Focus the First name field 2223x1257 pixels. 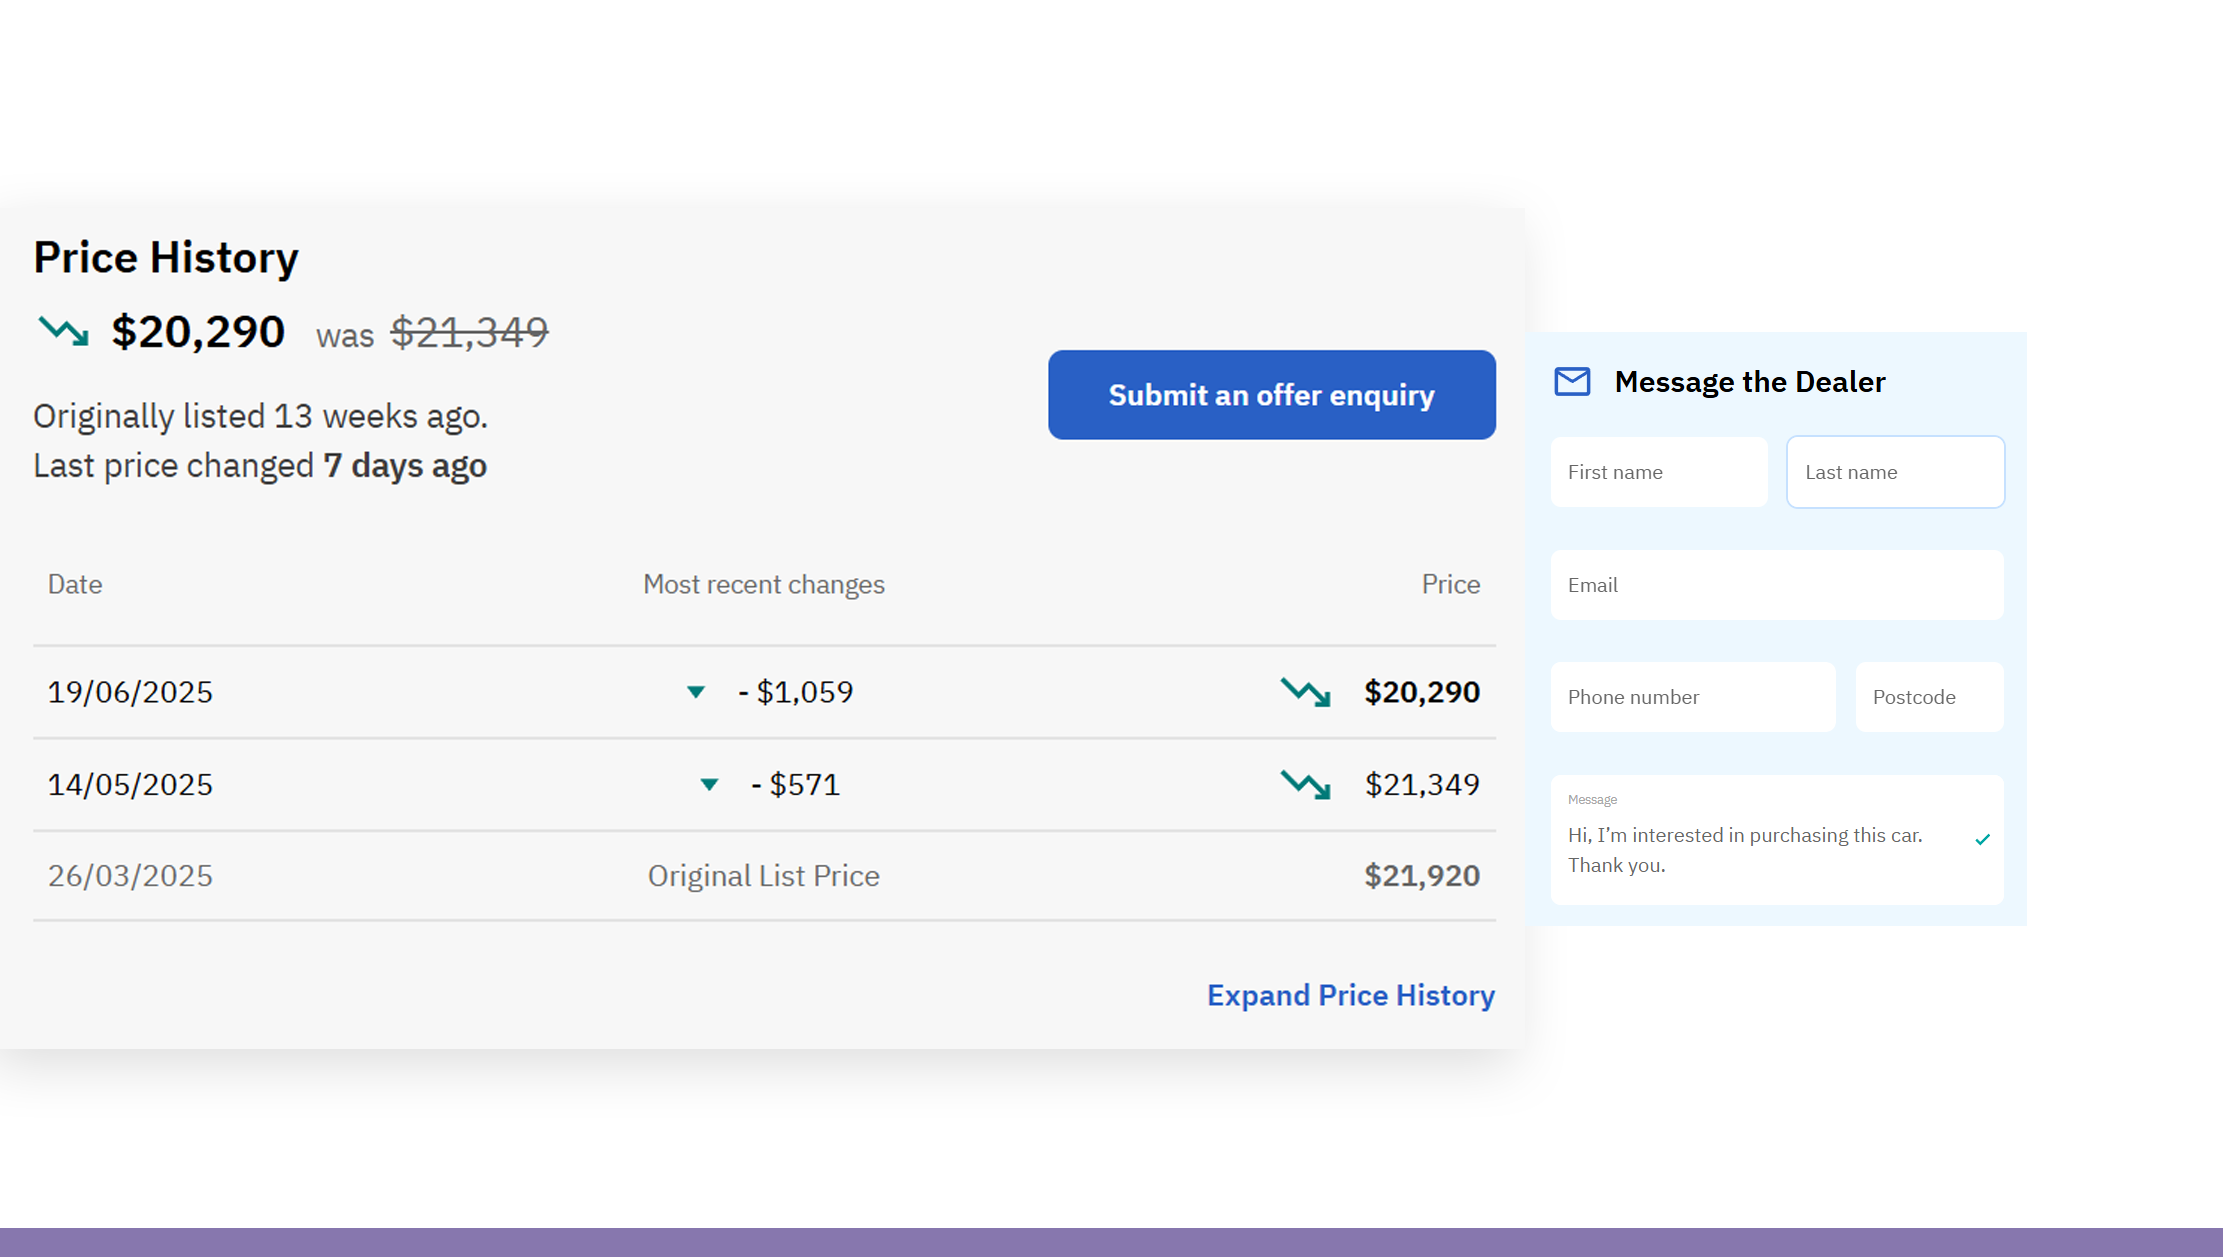pyautogui.click(x=1659, y=472)
